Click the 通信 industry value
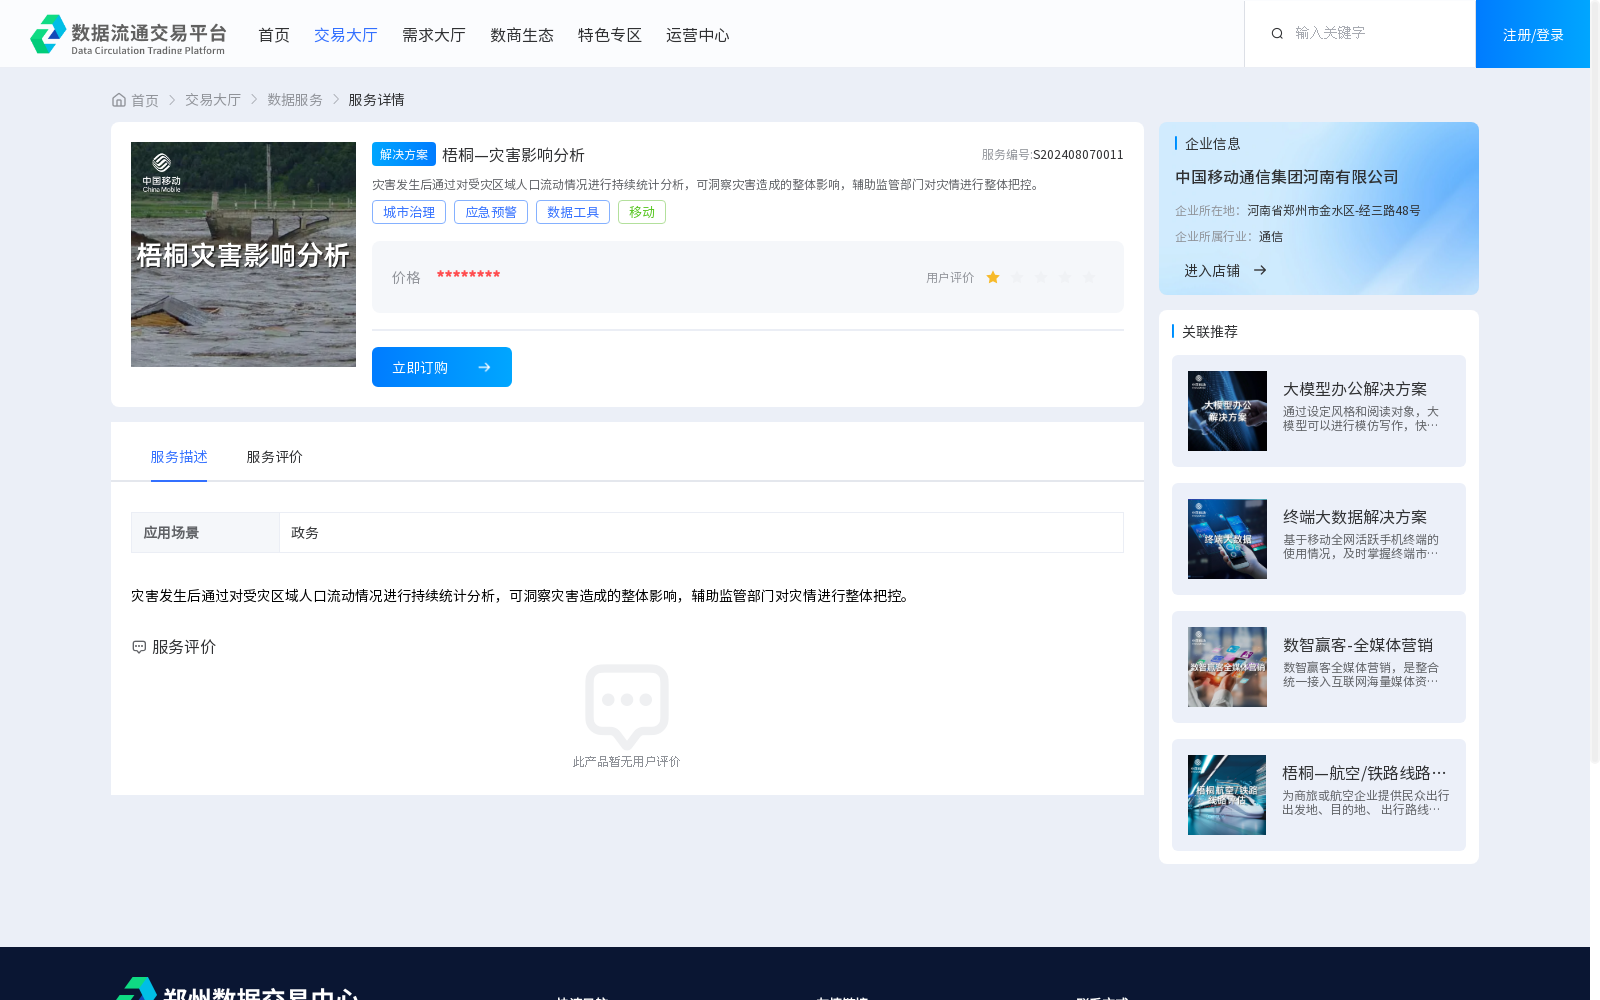Screen dimensions: 1600x1000 tap(1271, 237)
